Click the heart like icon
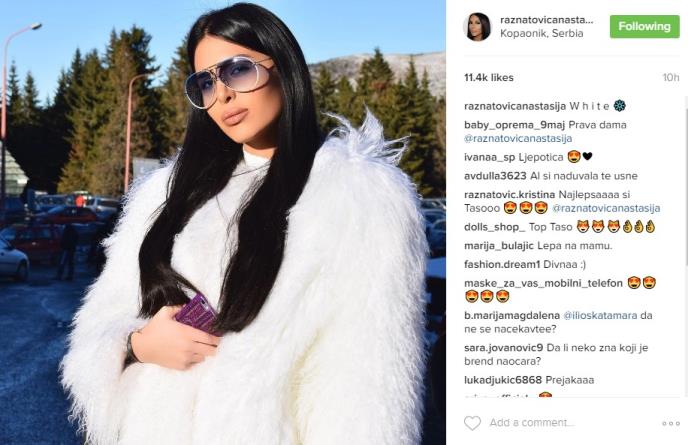This screenshot has height=445, width=688. (472, 423)
